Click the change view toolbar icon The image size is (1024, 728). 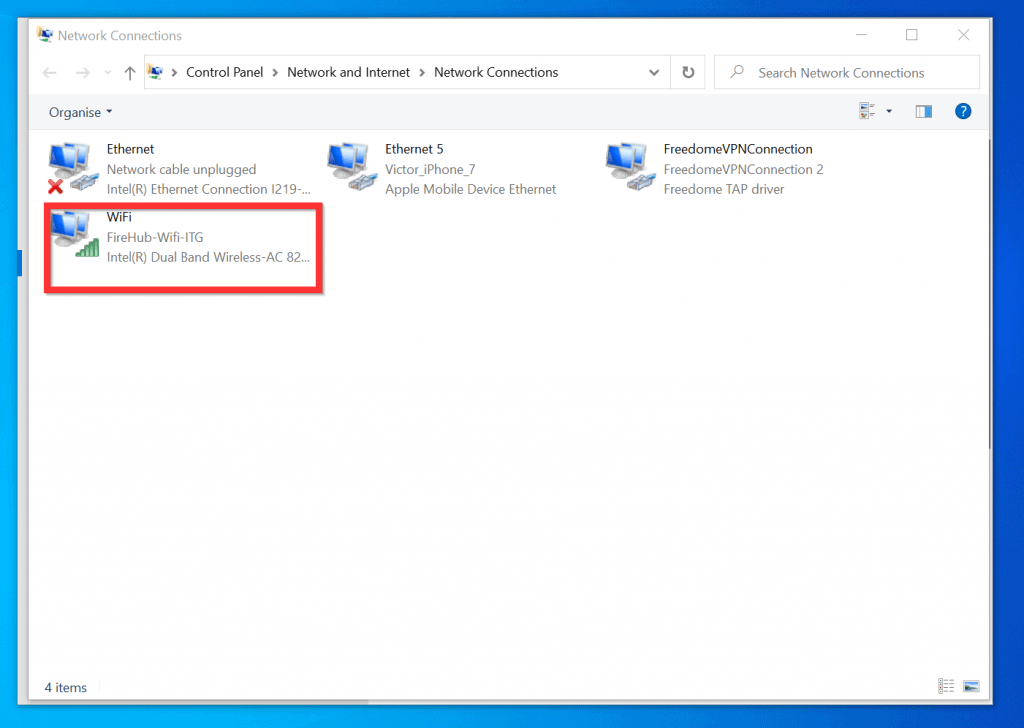click(x=867, y=111)
